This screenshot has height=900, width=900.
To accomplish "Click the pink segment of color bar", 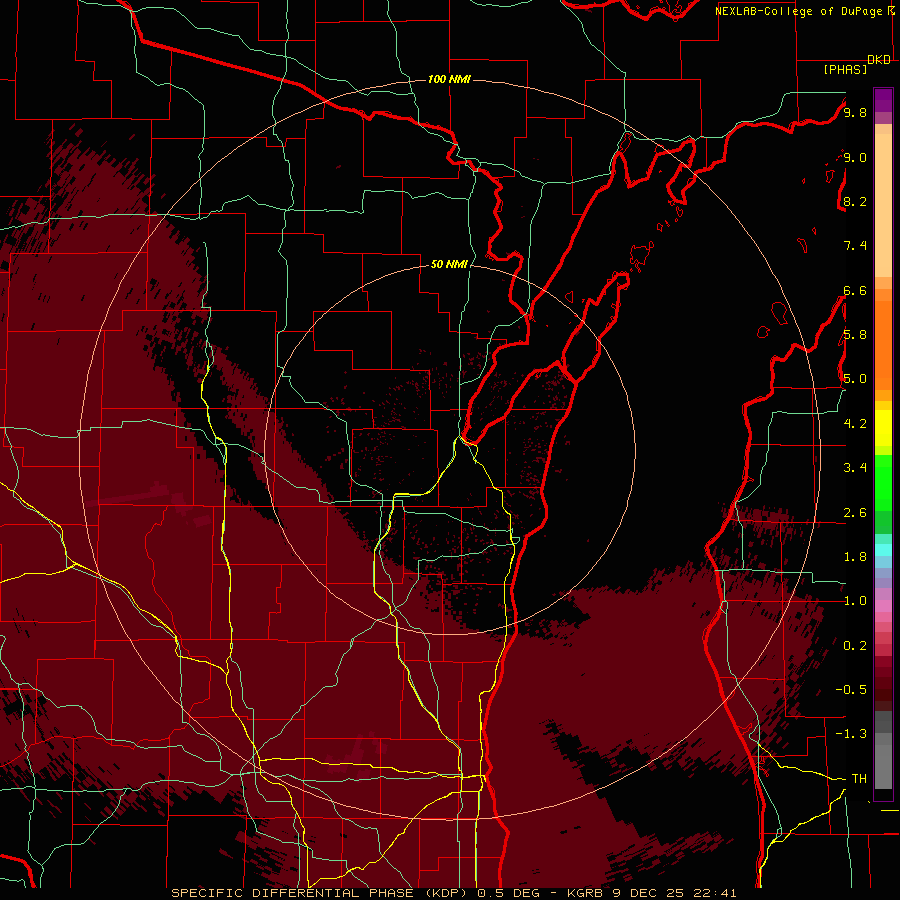I will coord(883,606).
